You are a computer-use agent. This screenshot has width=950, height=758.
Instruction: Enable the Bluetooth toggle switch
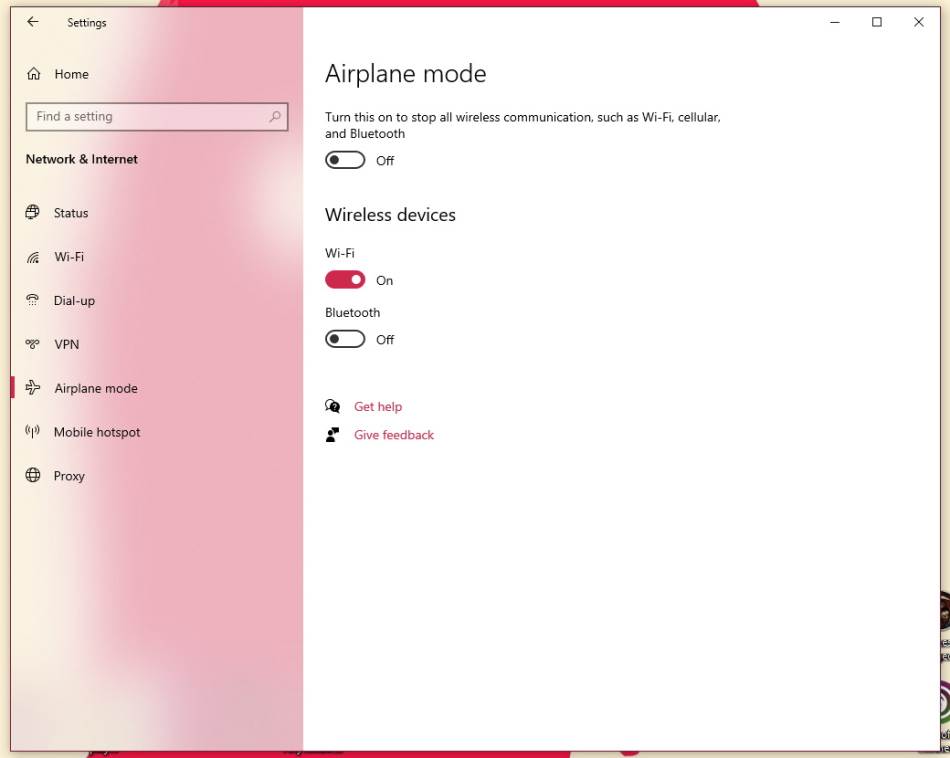pos(345,340)
